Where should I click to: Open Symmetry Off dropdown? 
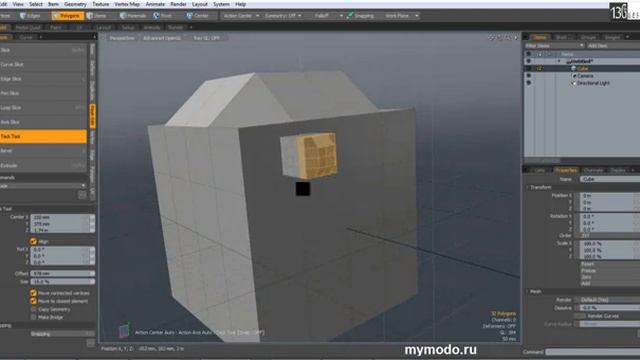pos(283,16)
